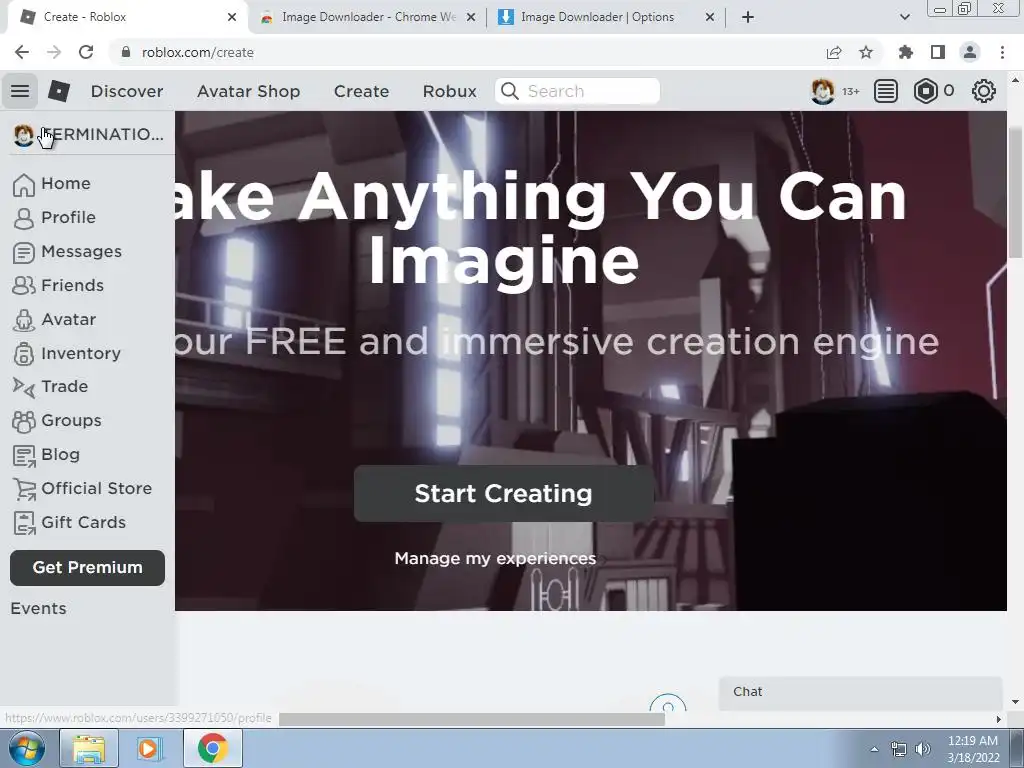Toggle the hamburger navigation menu
The image size is (1024, 768).
coord(20,91)
